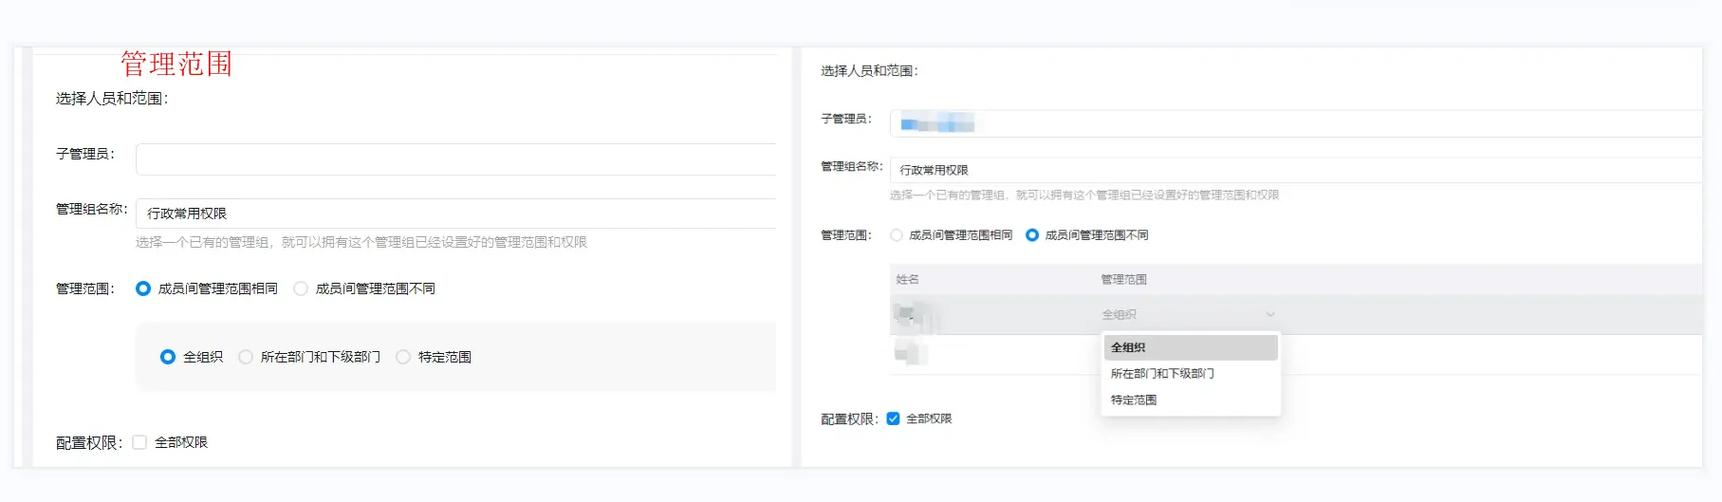
Task: Click the dropdown chevron arrow in table row
Action: pyautogui.click(x=1270, y=314)
